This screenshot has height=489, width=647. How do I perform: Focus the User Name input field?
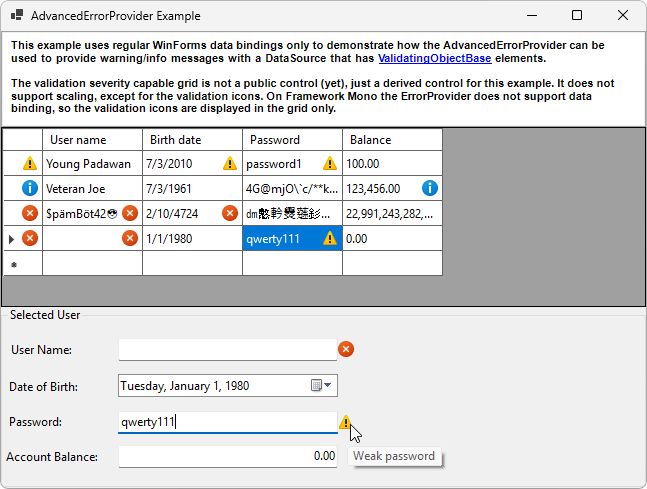pyautogui.click(x=228, y=350)
